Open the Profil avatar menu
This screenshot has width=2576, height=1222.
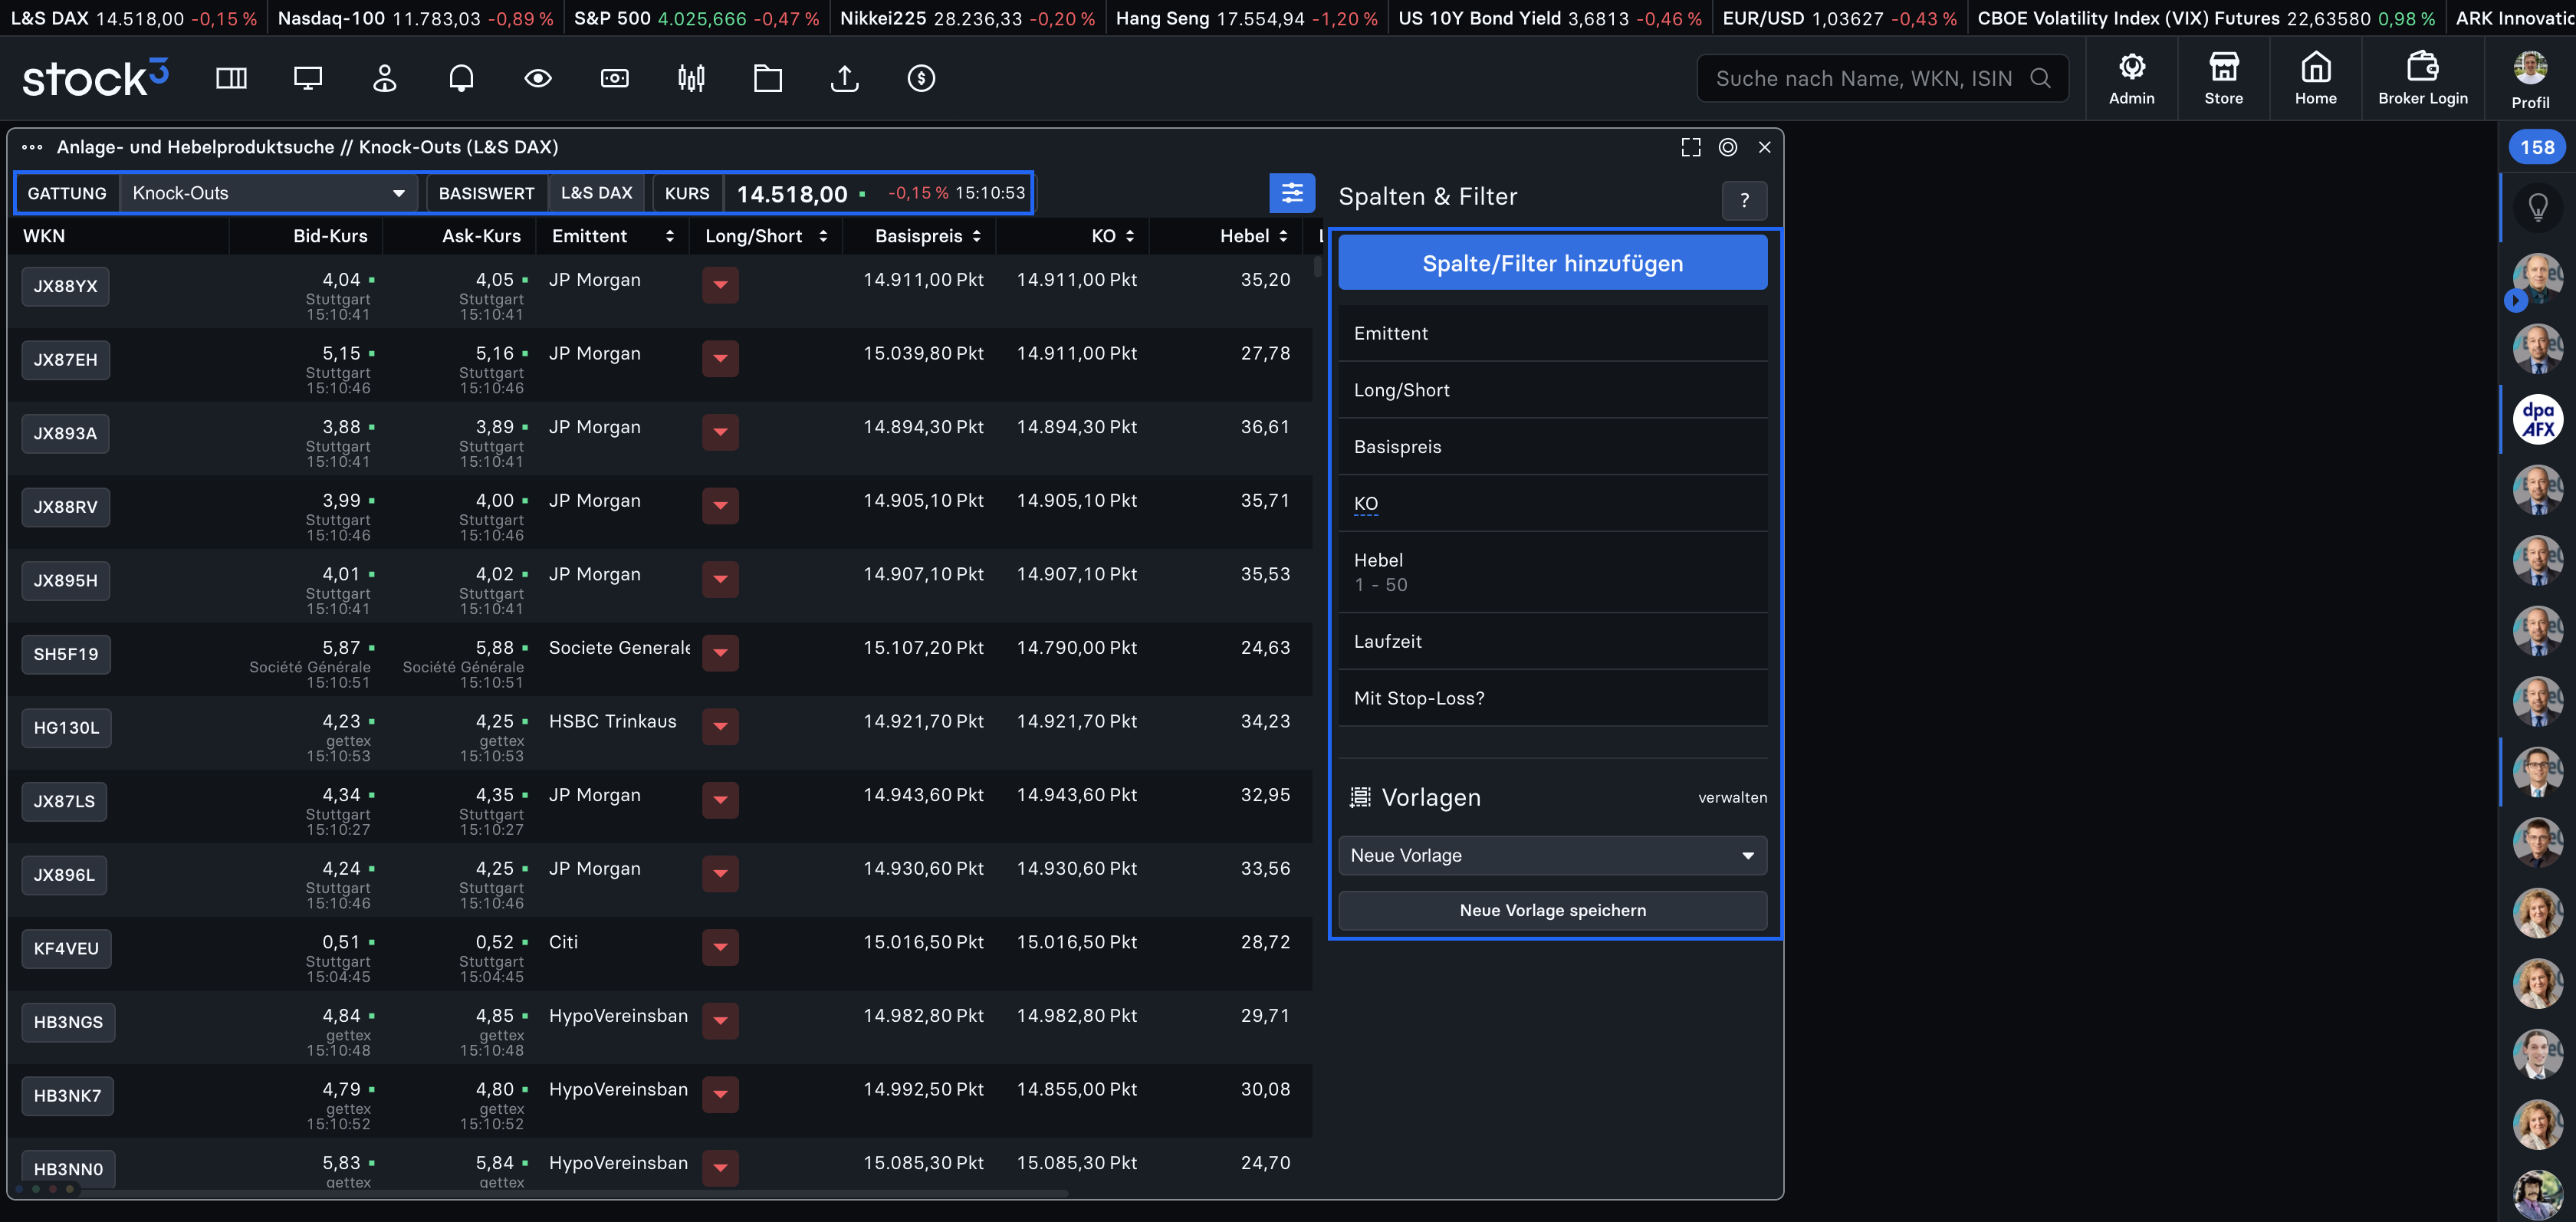[2530, 79]
